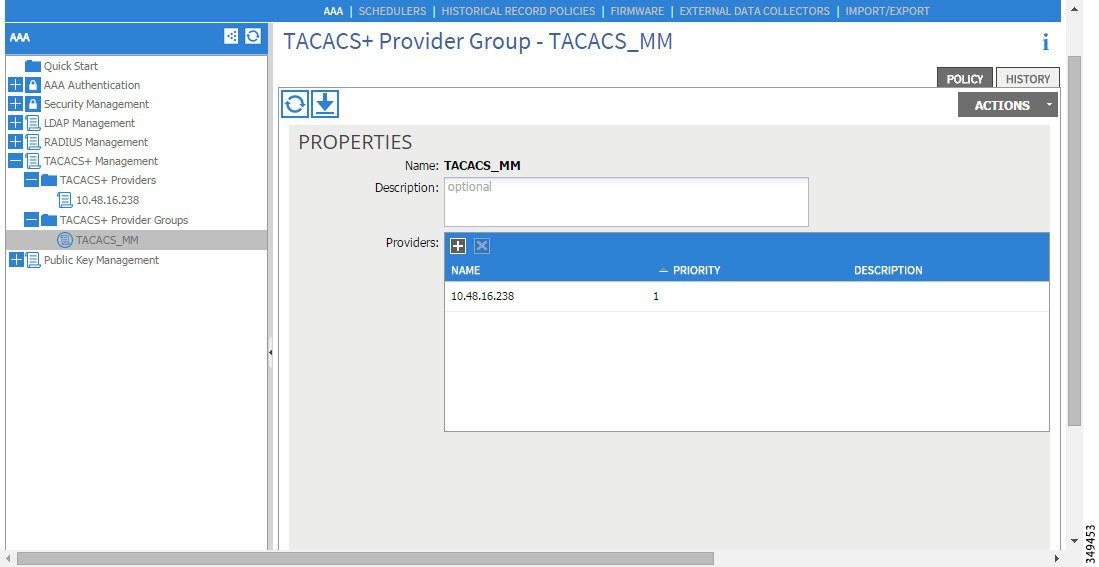The image size is (1099, 567).
Task: Click the TACACS_MM group icon in tree
Action: tap(64, 240)
